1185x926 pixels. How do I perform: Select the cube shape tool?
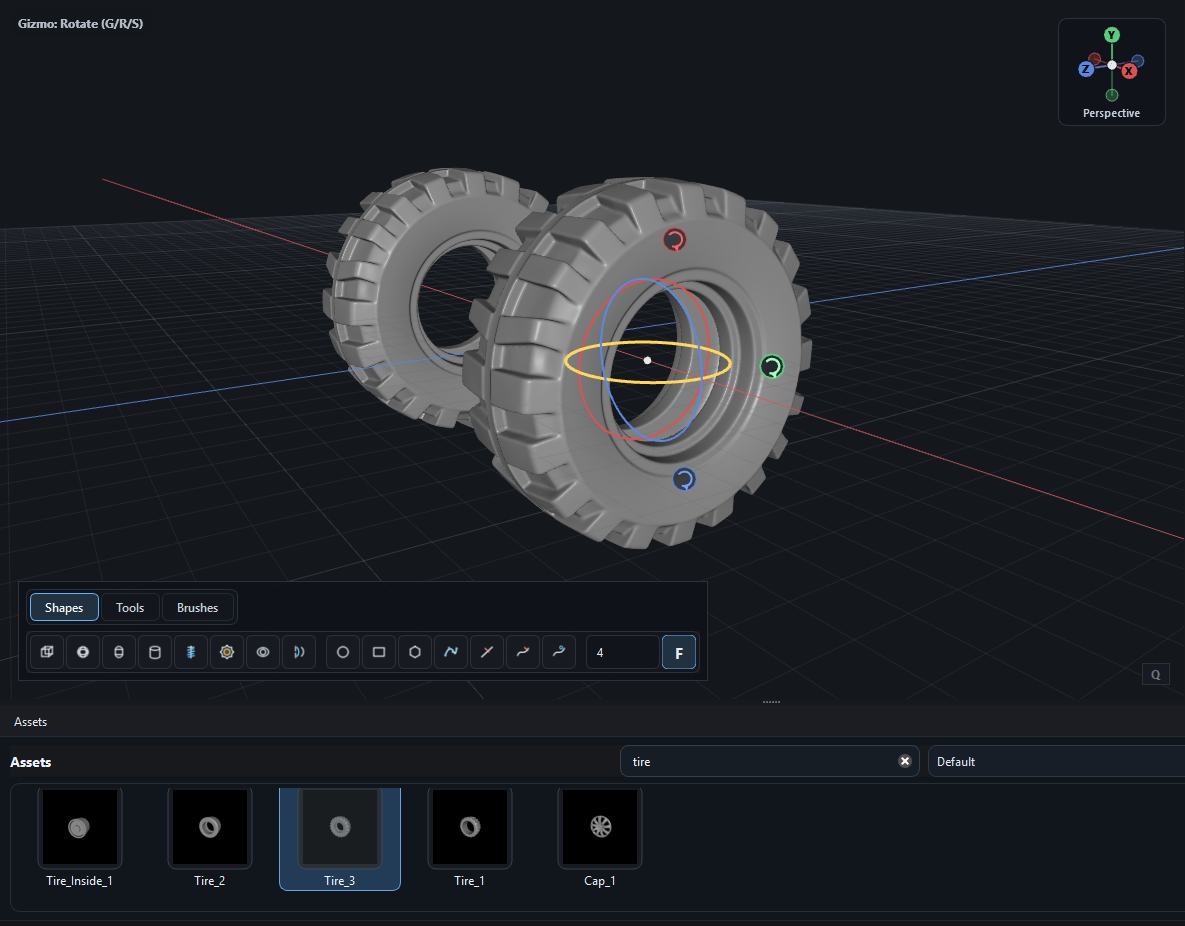[47, 652]
